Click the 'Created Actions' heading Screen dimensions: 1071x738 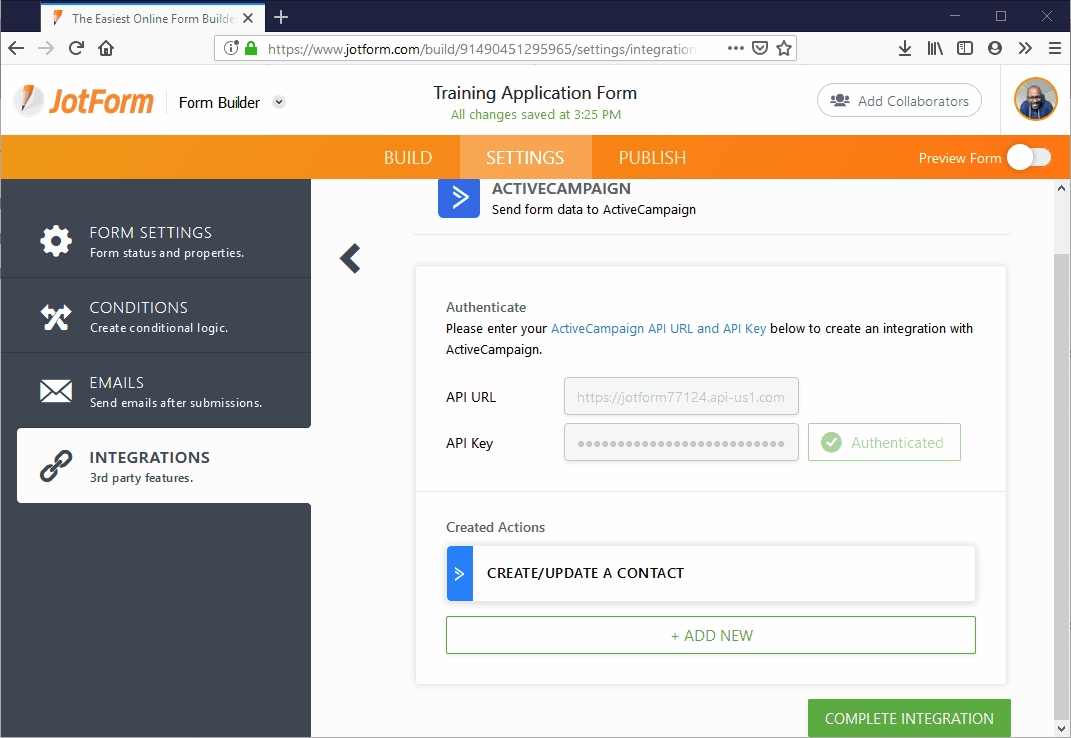click(495, 528)
